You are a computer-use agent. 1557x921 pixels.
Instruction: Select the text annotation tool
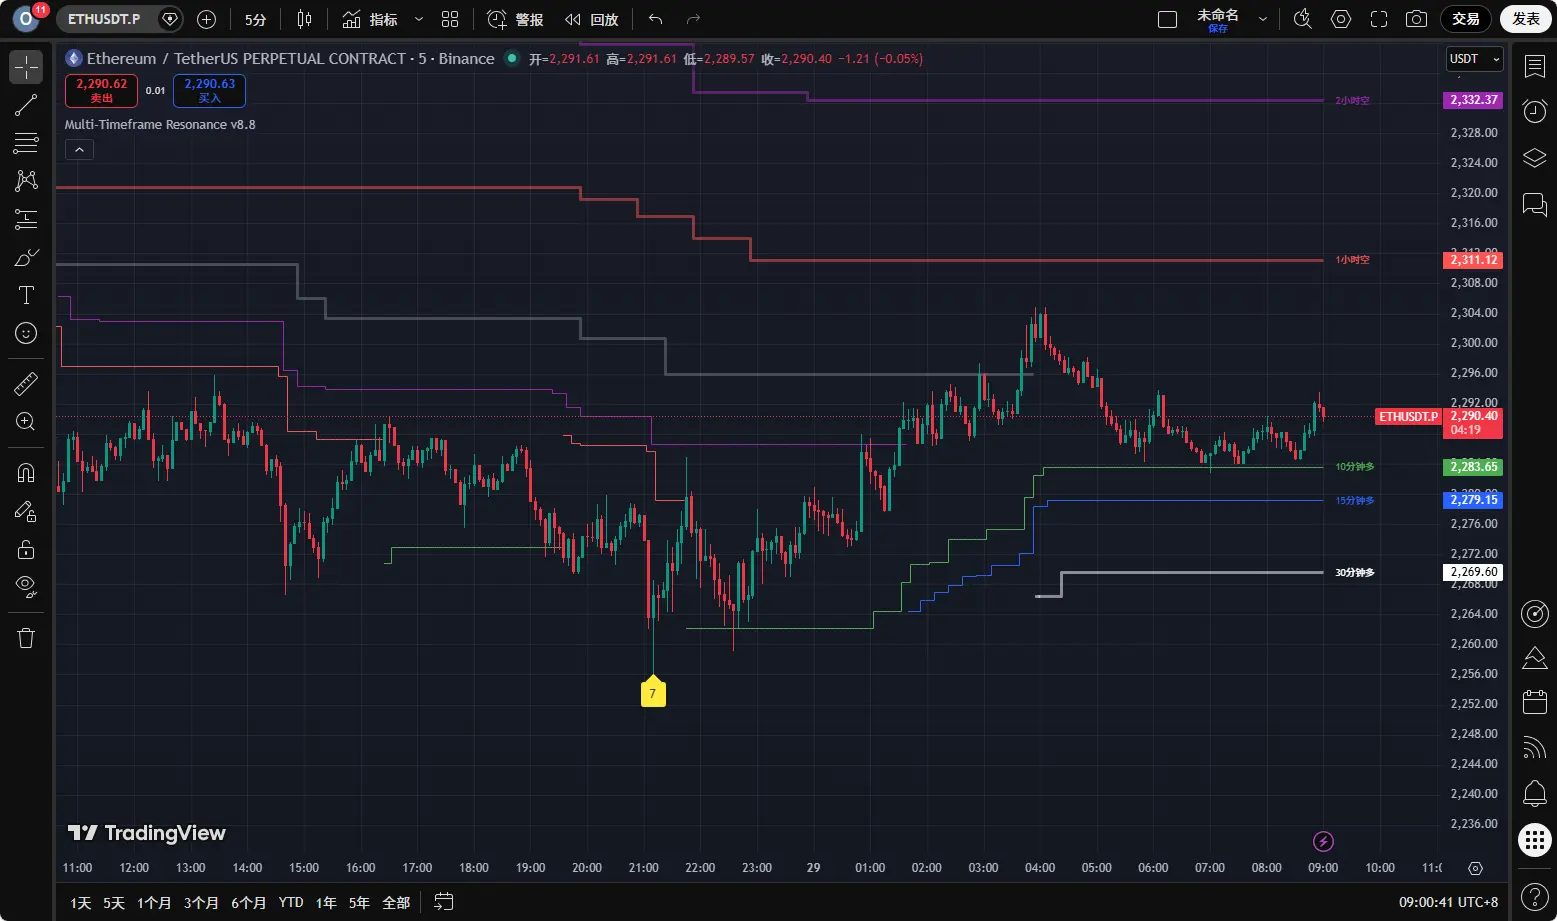(x=26, y=295)
